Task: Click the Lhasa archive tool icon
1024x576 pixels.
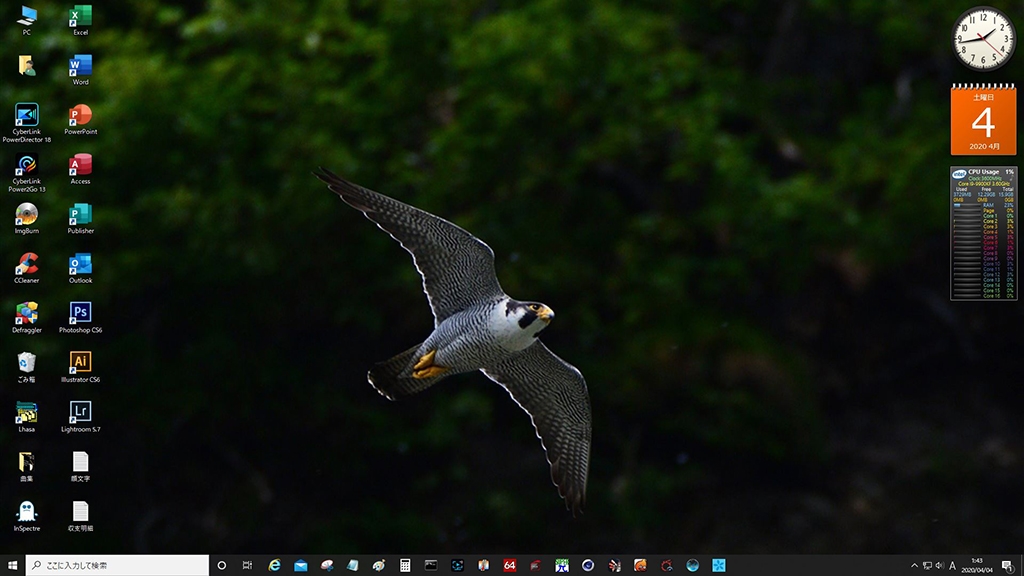Action: [26, 413]
